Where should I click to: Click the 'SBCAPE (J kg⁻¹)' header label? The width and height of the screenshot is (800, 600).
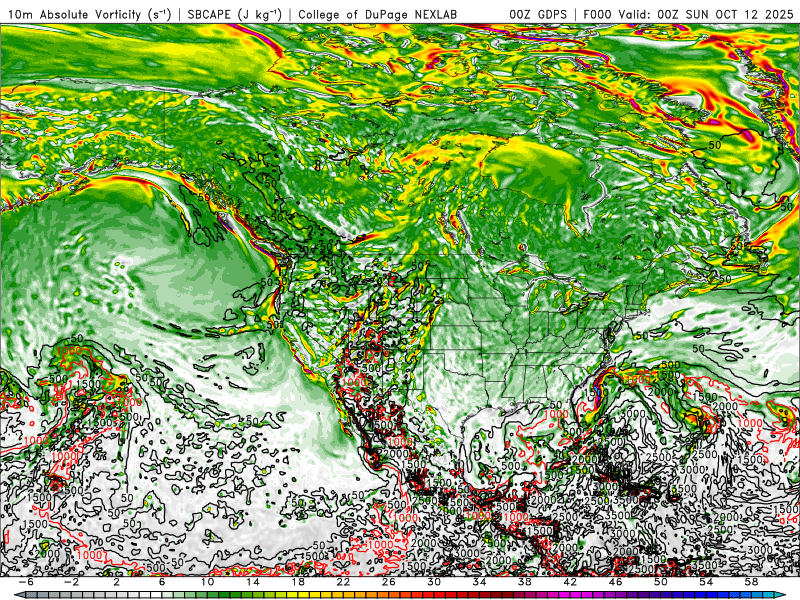point(234,14)
